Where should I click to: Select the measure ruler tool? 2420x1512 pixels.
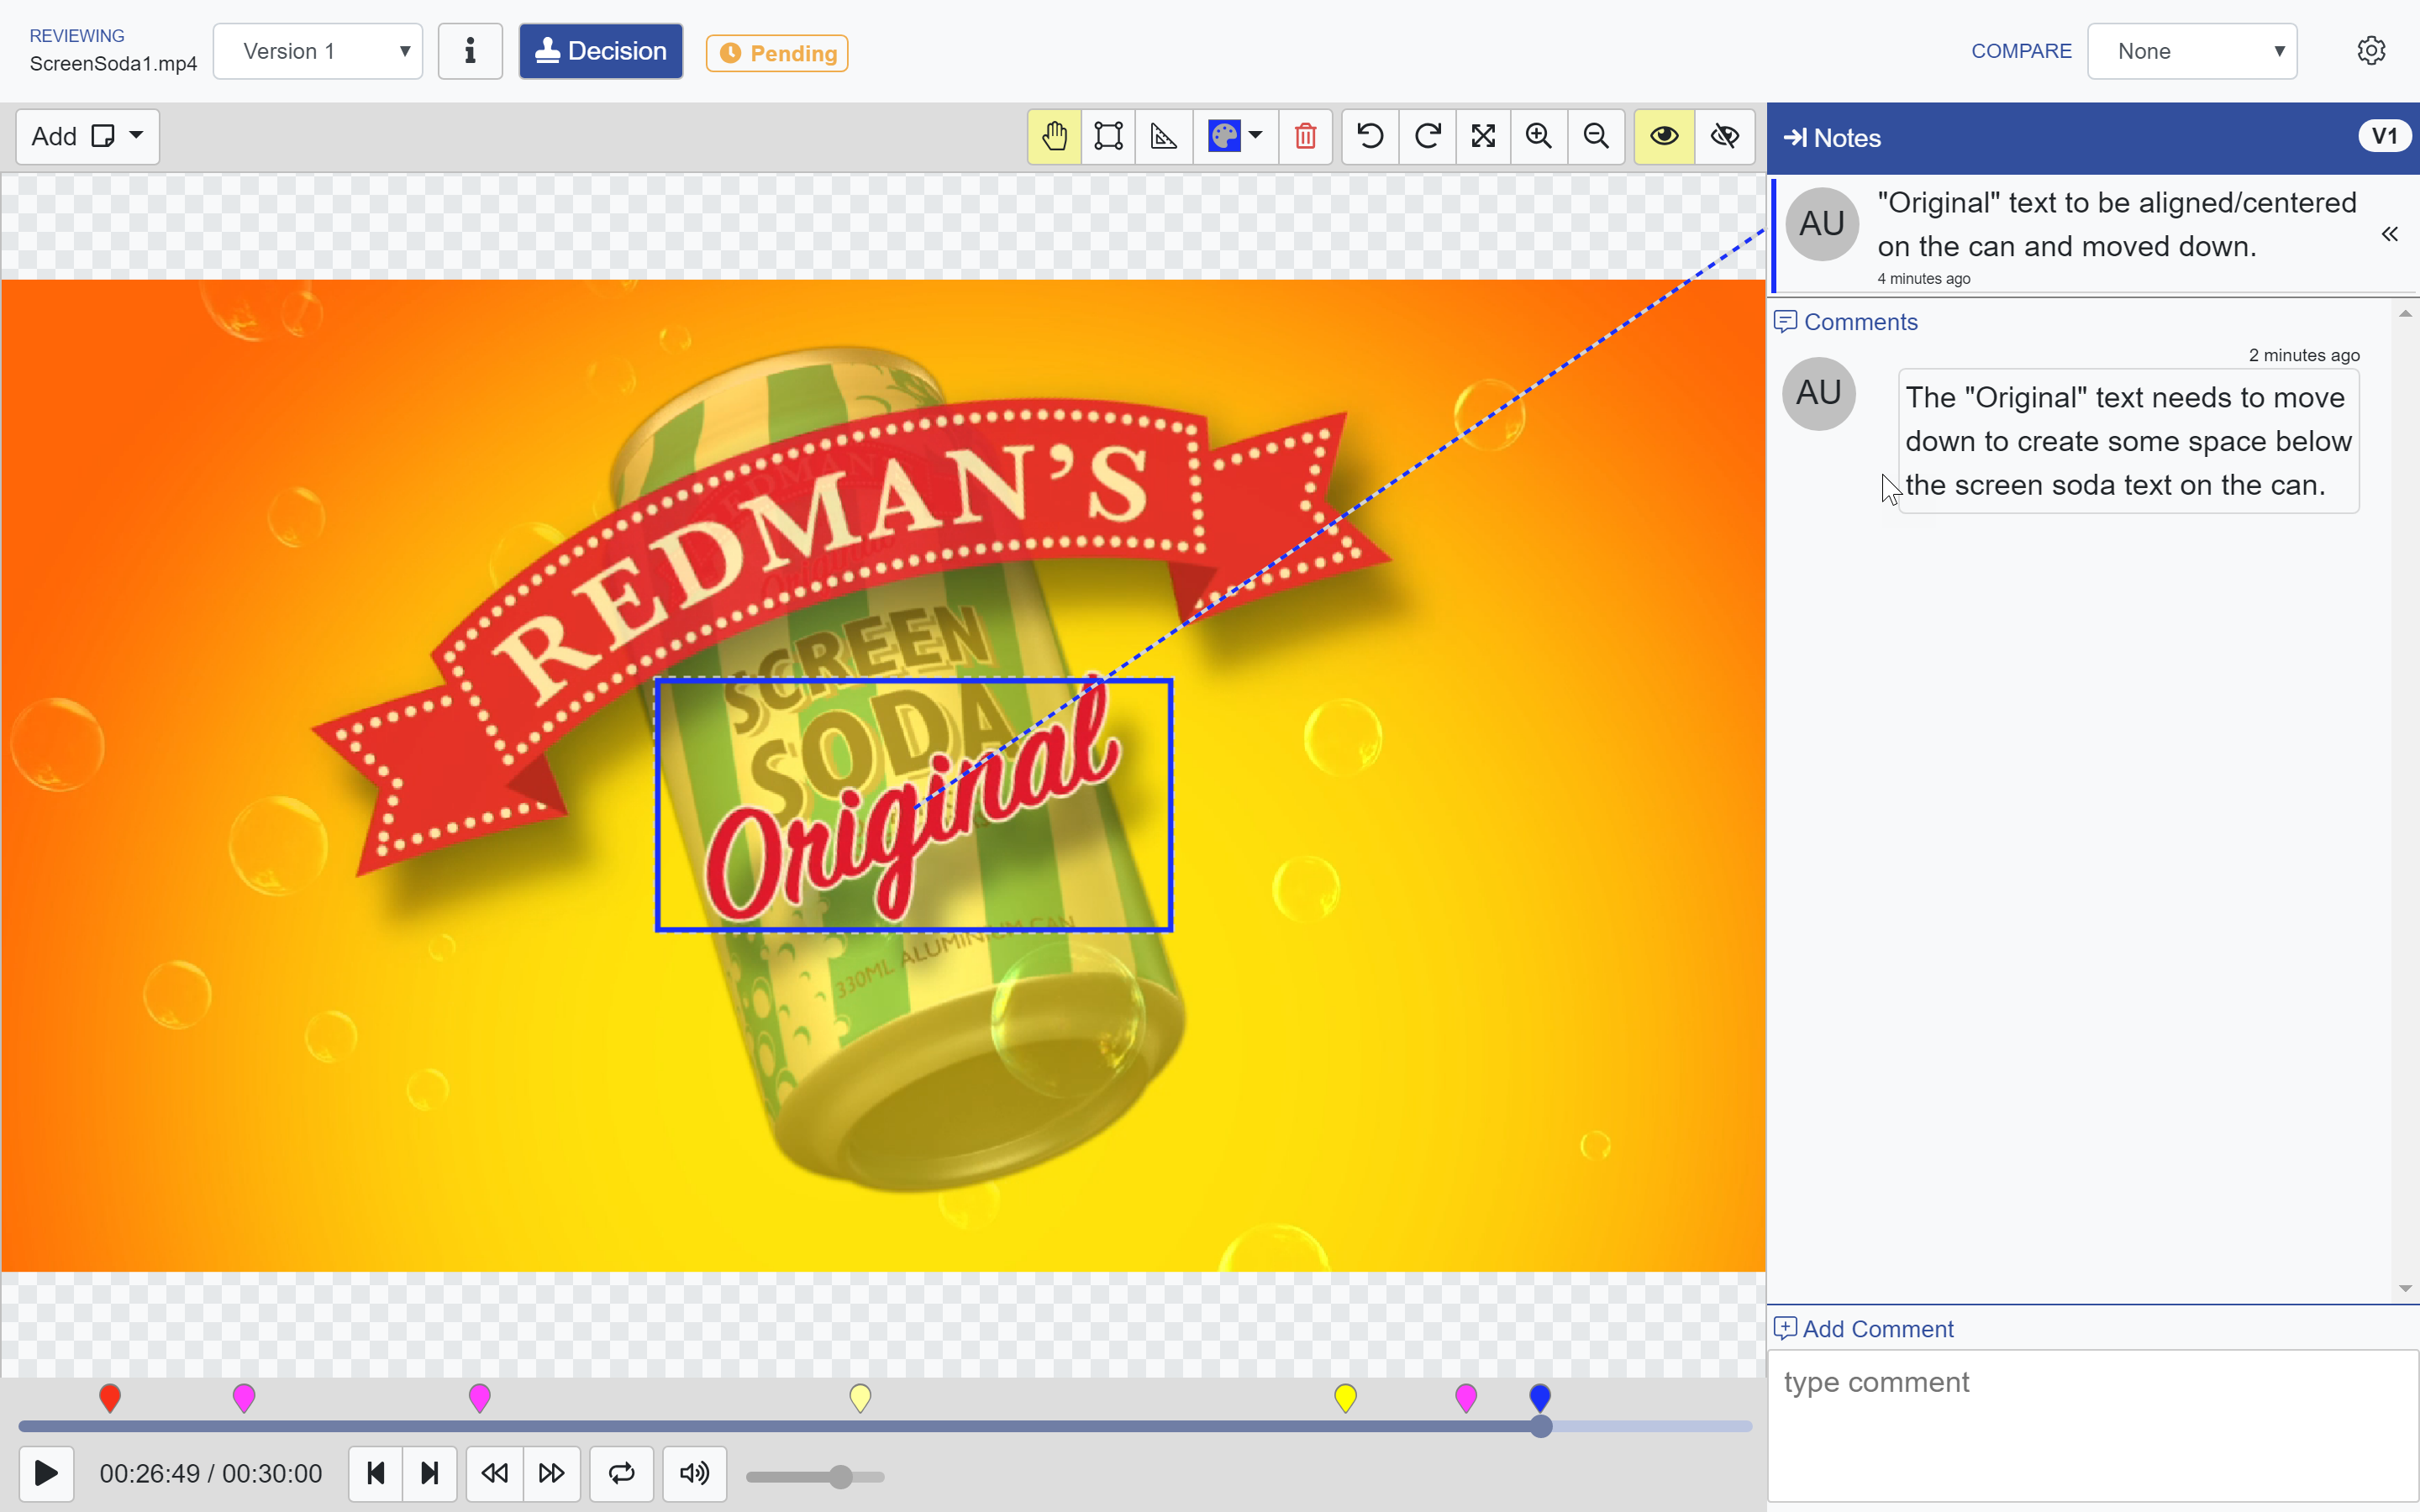pos(1163,136)
